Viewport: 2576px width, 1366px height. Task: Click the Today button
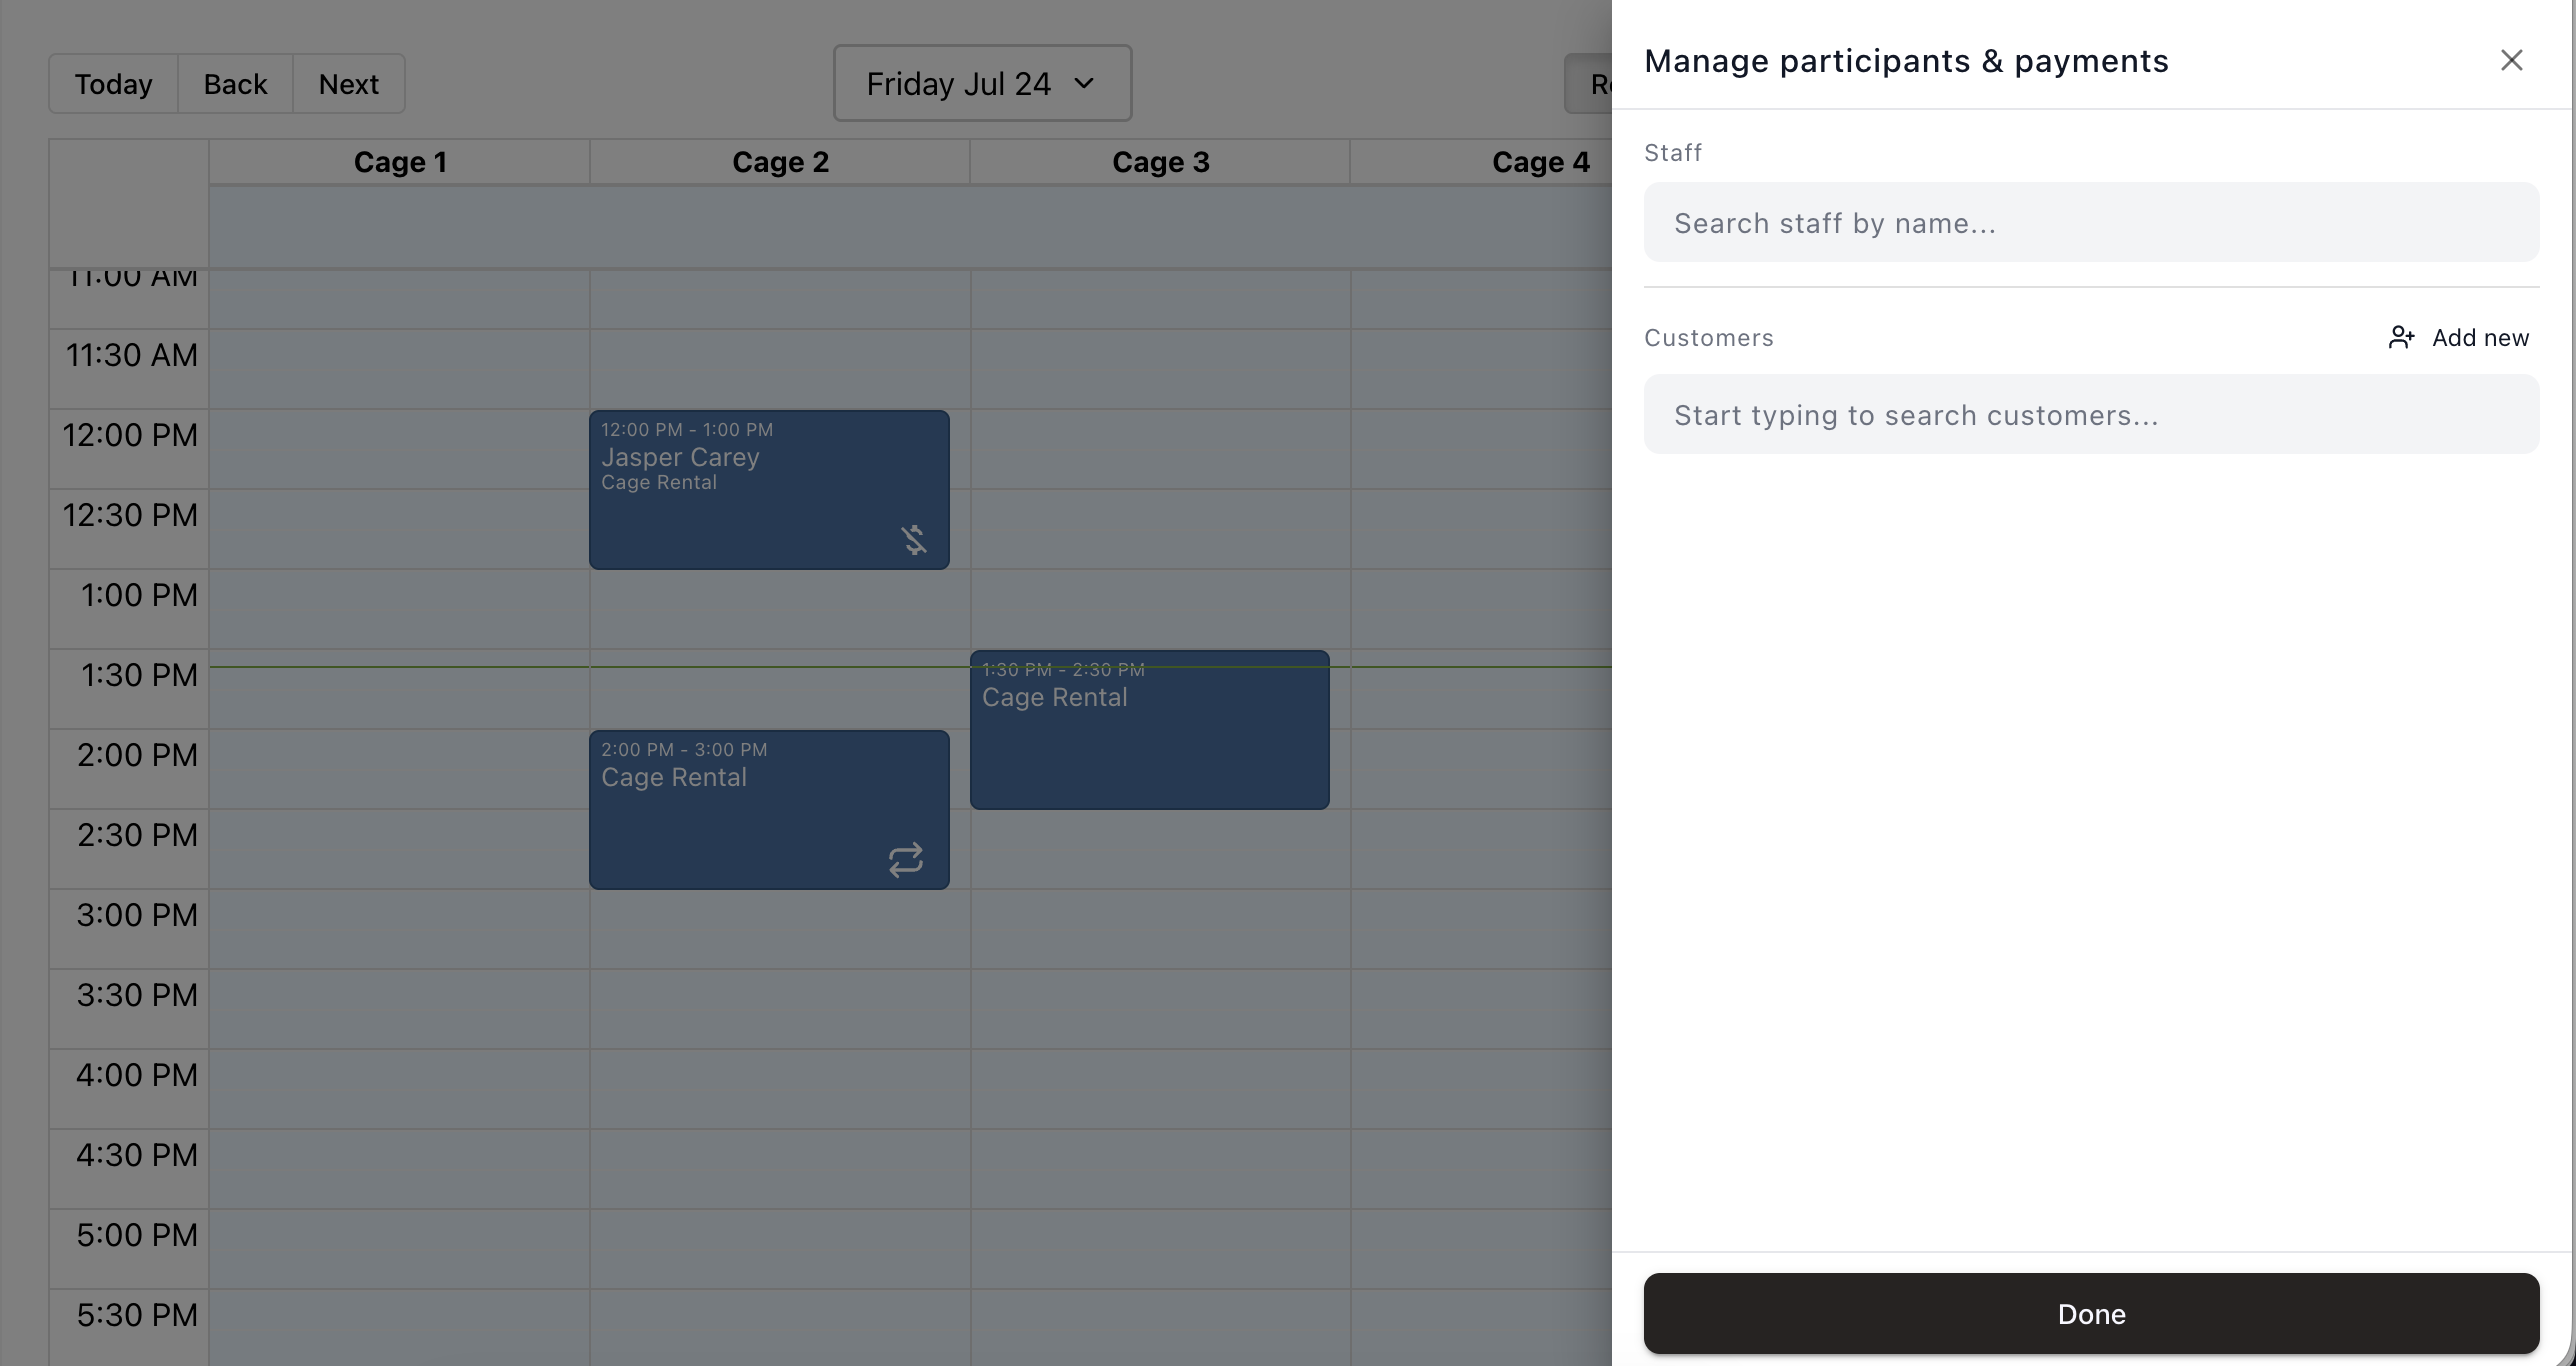click(113, 84)
